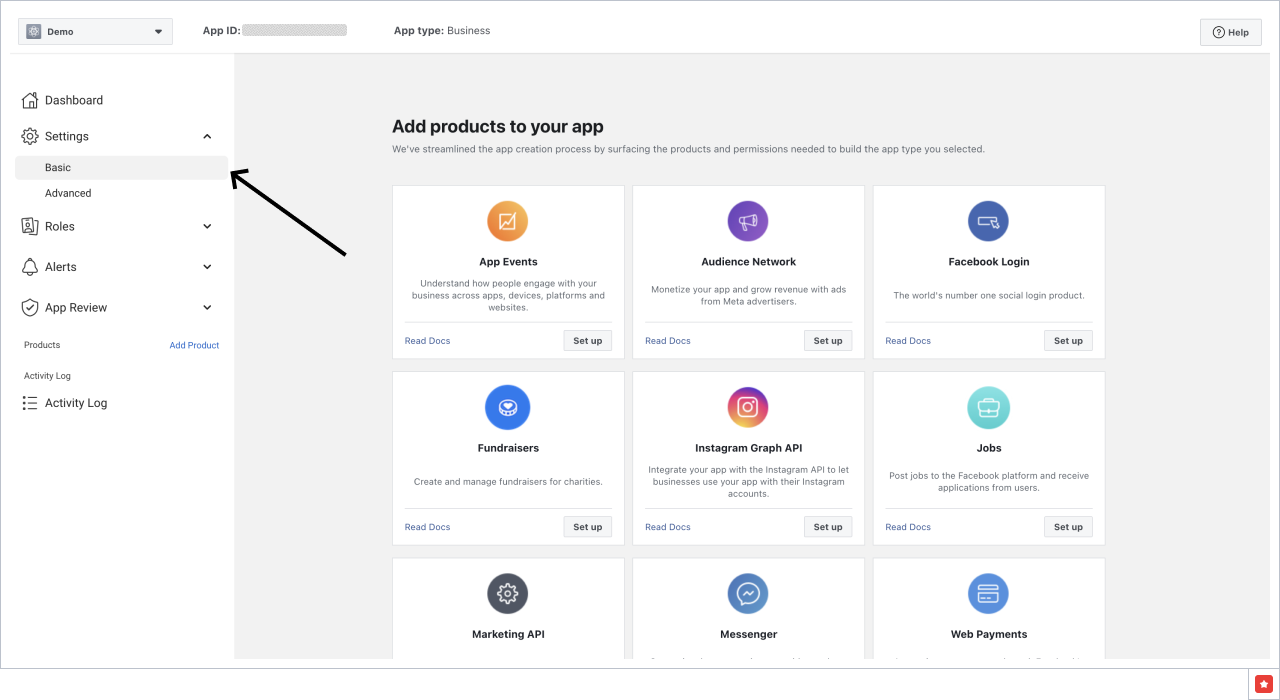Click the Instagram Graph API icon
Viewport: 1280px width, 700px height.
coord(748,407)
